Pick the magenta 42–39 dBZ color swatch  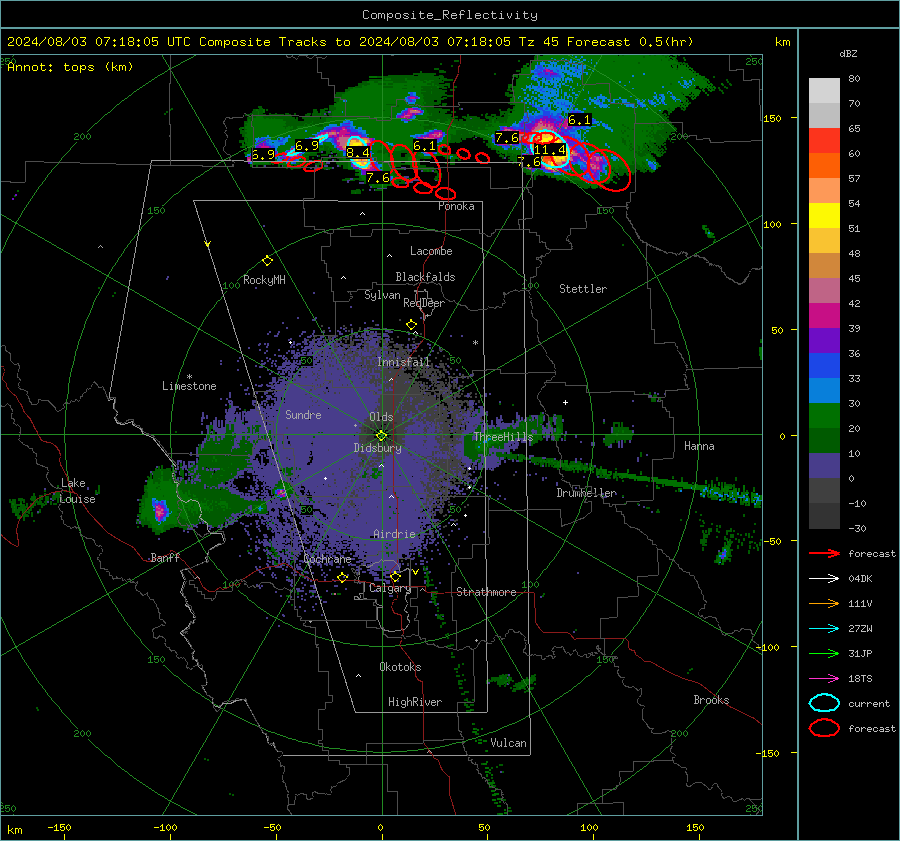[x=824, y=316]
